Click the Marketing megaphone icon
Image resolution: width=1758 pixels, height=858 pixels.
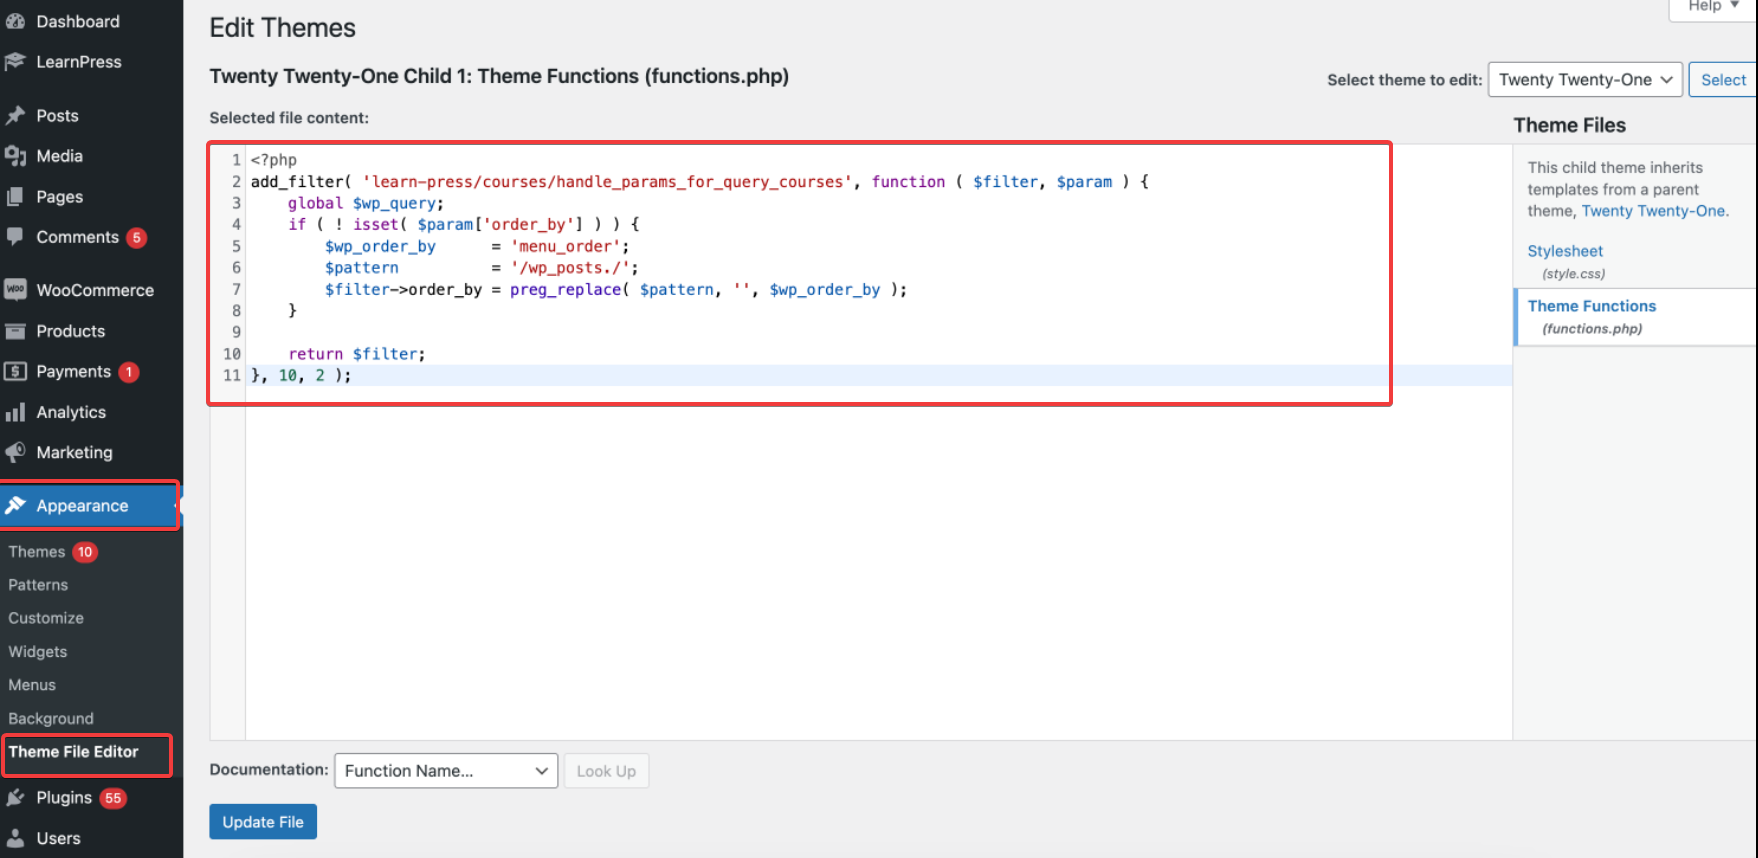coord(15,453)
